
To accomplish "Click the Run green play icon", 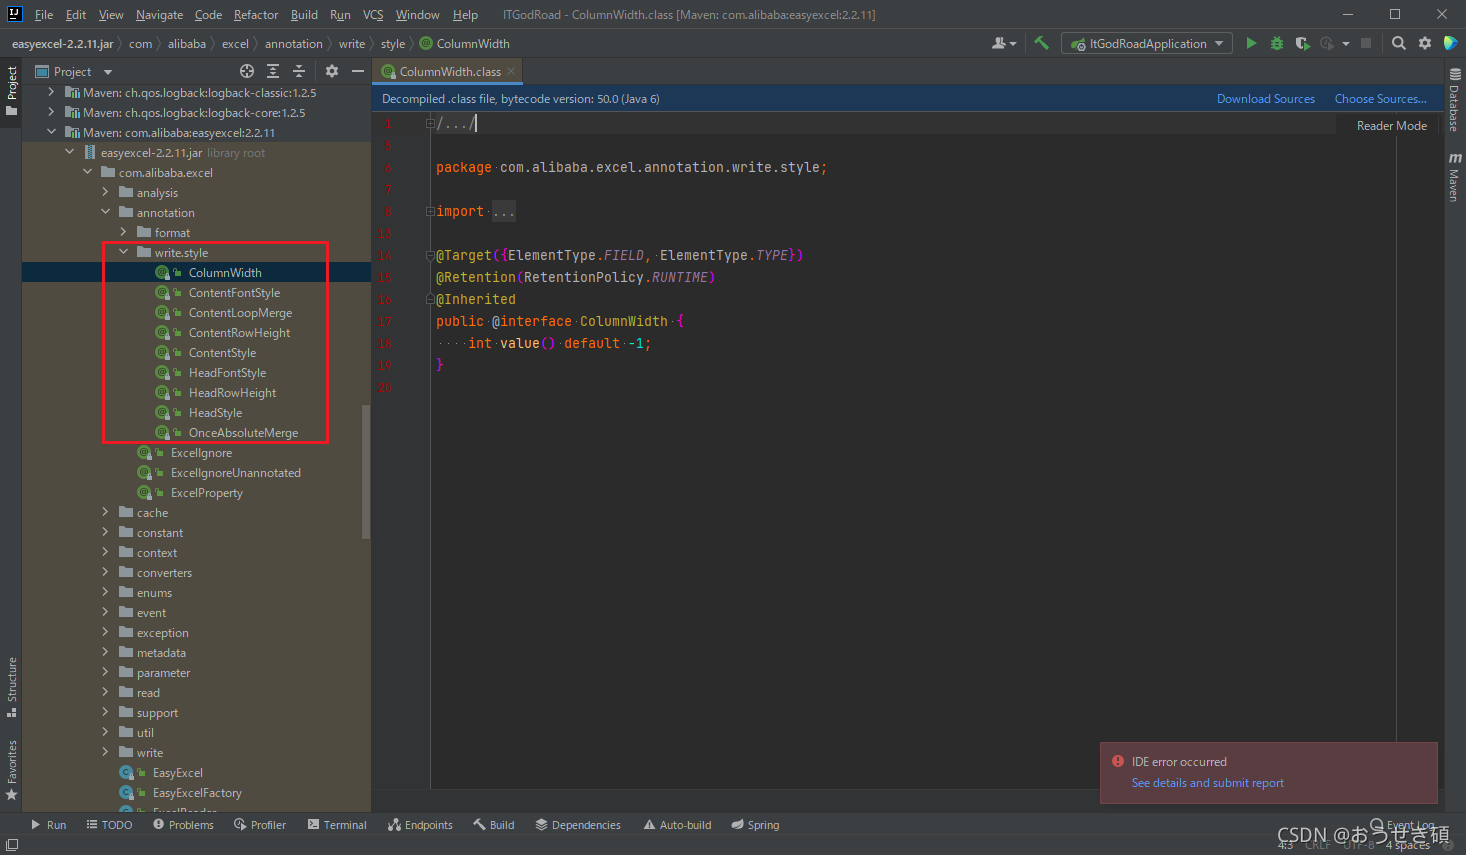I will pyautogui.click(x=1251, y=43).
